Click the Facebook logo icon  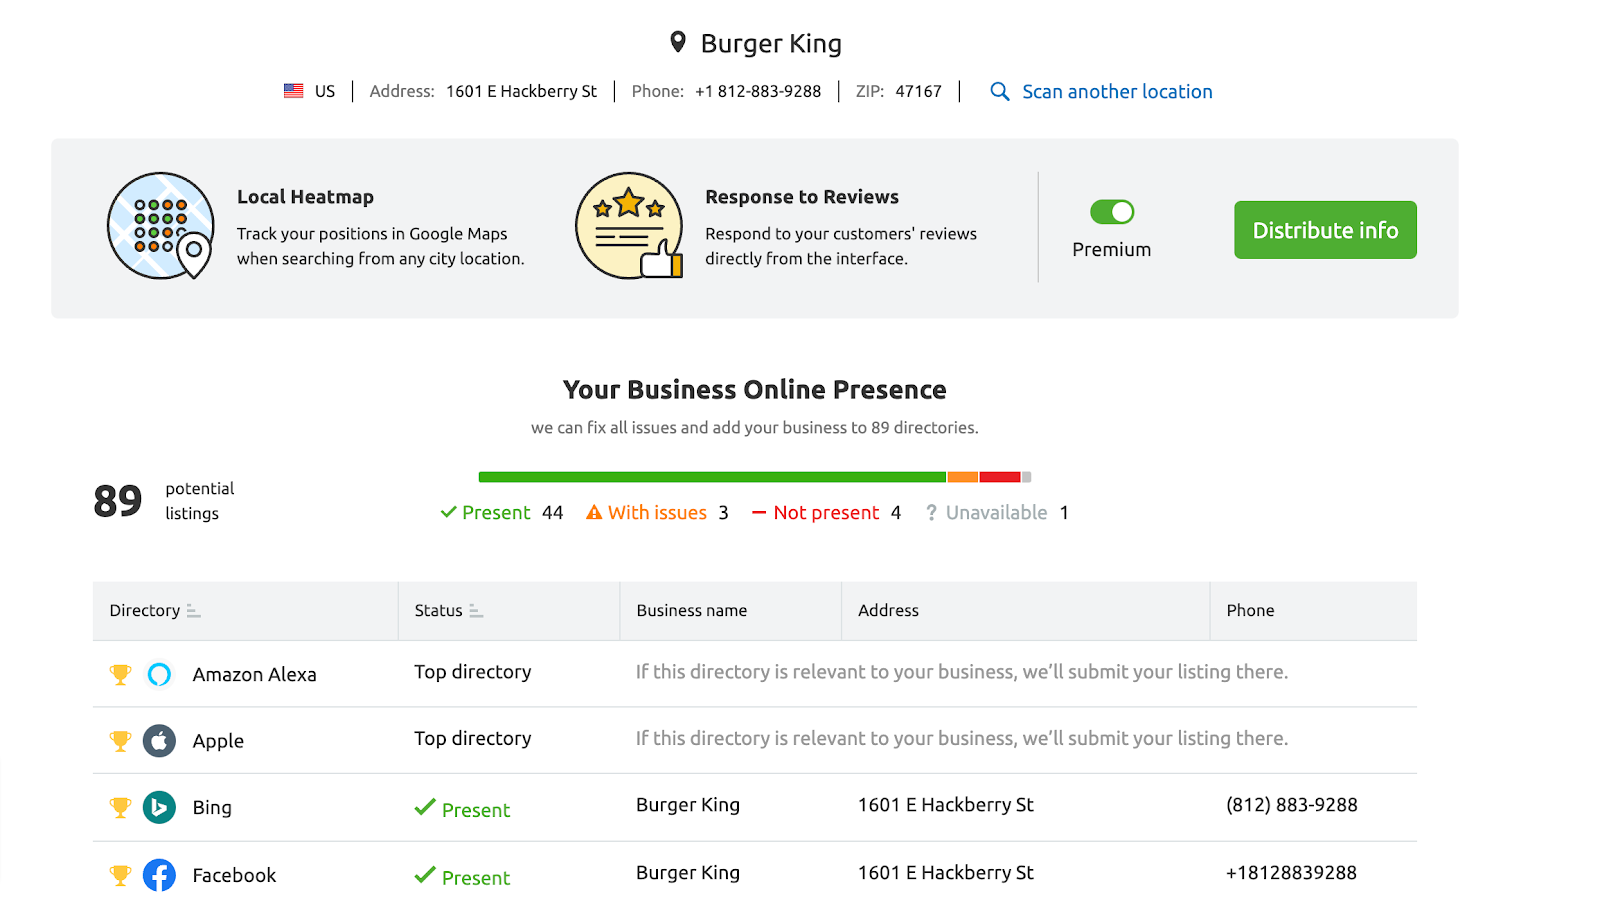pos(159,875)
